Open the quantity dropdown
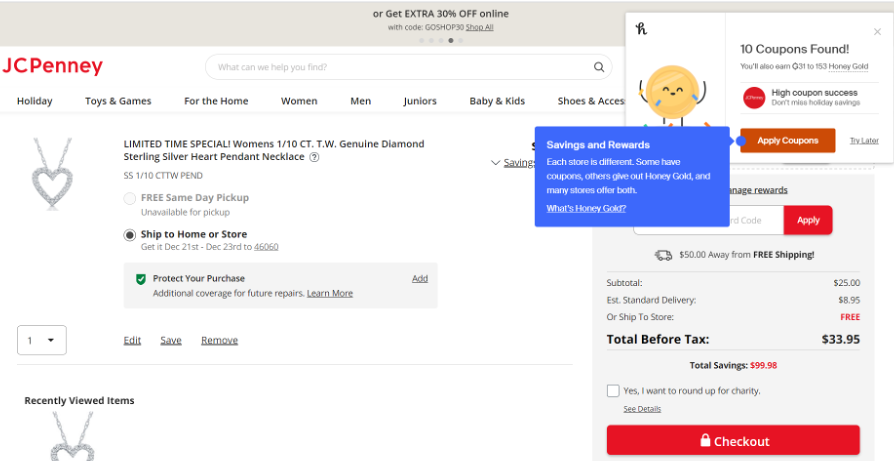This screenshot has width=894, height=462. [x=42, y=340]
